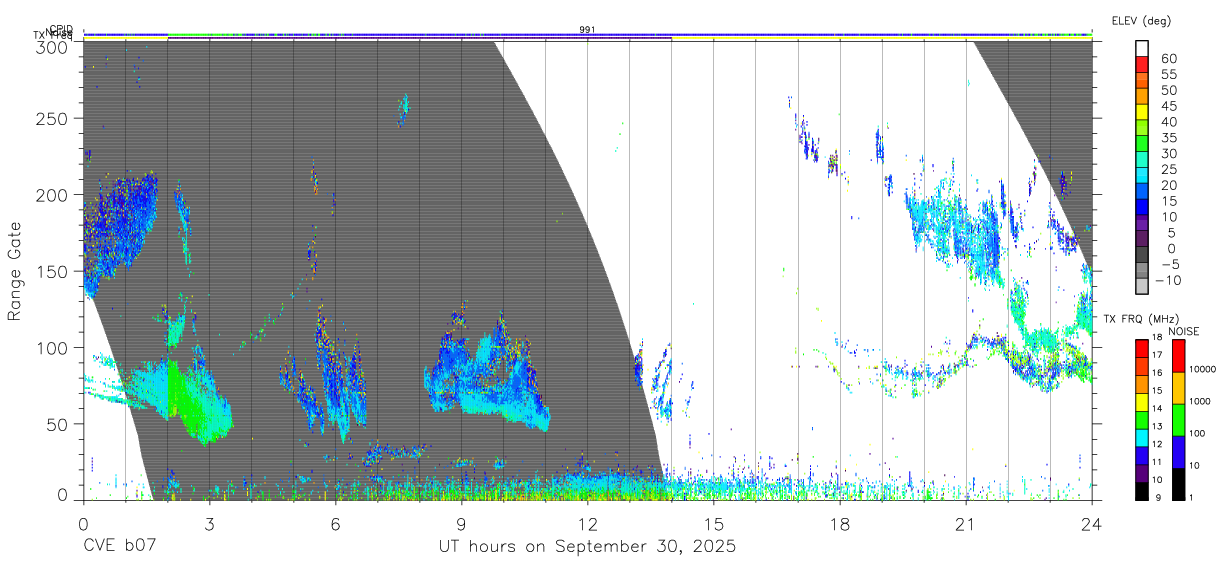Click the '200' range gate tick label
The image size is (1228, 567).
click(x=52, y=194)
